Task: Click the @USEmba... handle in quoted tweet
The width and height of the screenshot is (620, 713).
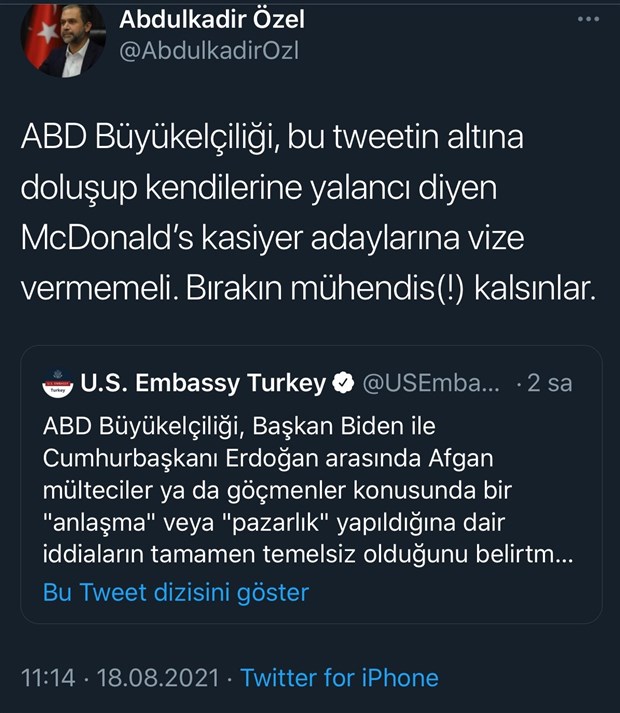Action: (x=428, y=383)
